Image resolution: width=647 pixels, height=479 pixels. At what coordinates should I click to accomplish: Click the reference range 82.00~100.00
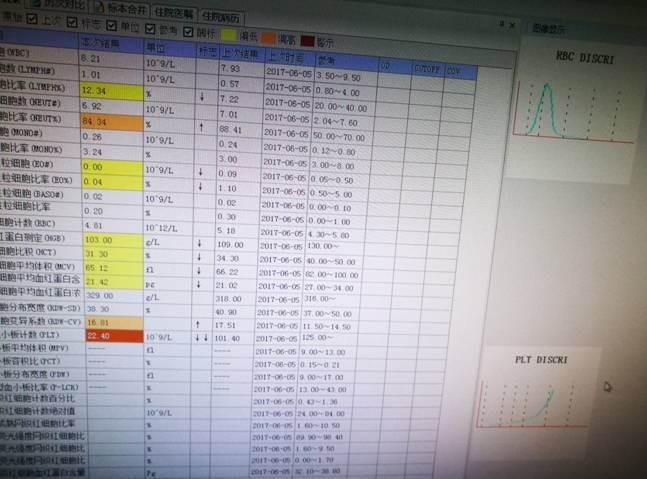pyautogui.click(x=331, y=275)
